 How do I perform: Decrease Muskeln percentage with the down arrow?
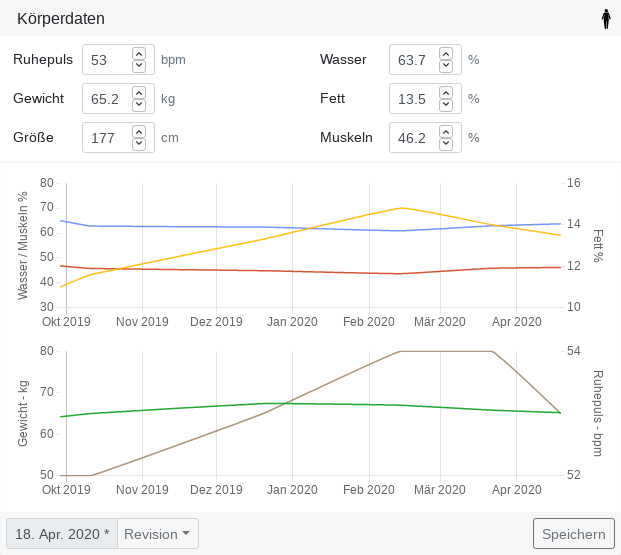click(x=446, y=144)
